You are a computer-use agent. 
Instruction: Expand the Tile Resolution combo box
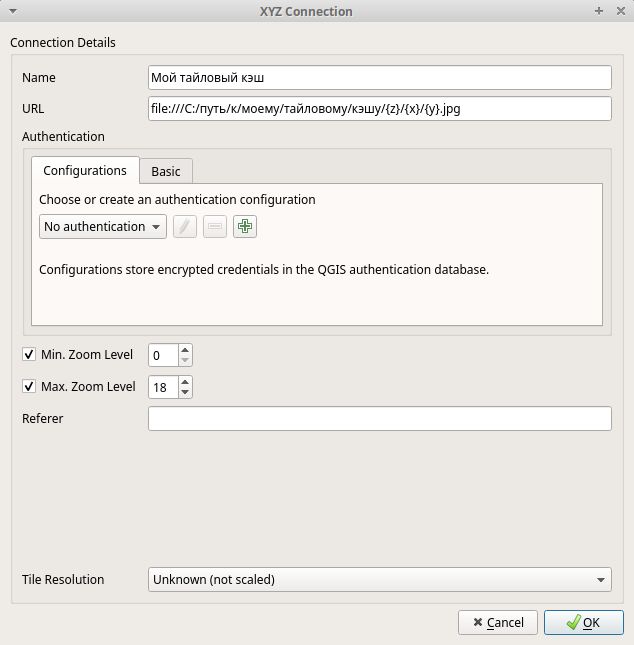point(380,579)
